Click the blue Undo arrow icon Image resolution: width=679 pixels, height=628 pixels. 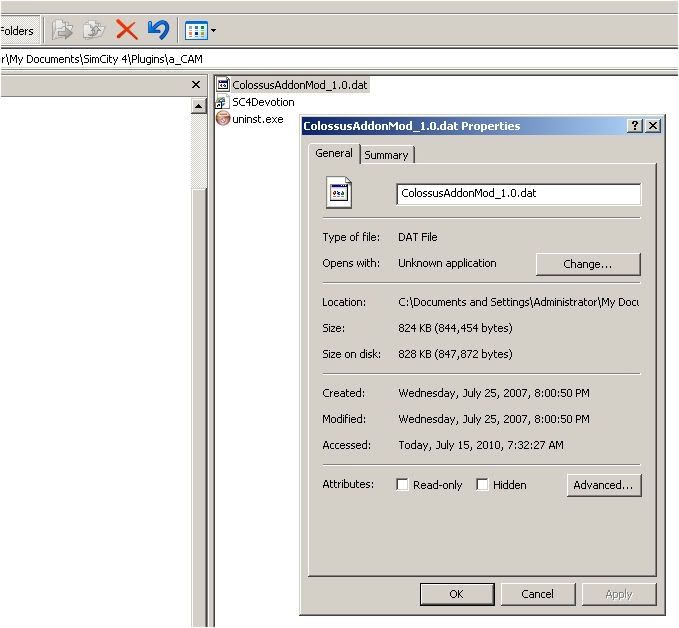coord(158,30)
